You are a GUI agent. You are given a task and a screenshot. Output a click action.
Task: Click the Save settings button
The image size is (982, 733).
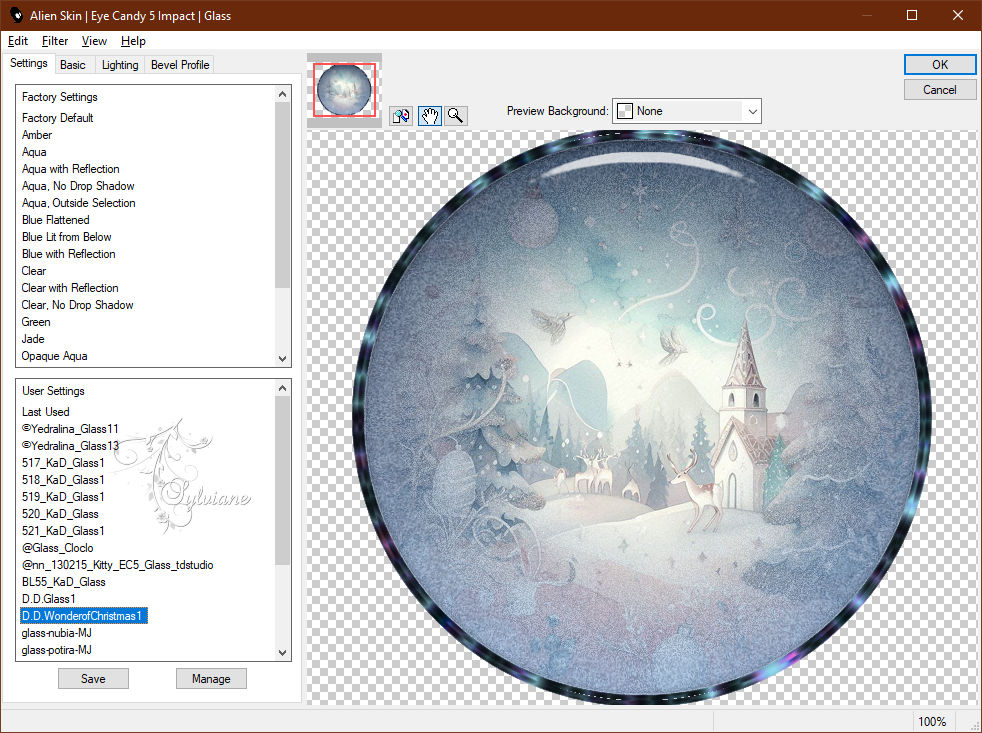pos(93,678)
